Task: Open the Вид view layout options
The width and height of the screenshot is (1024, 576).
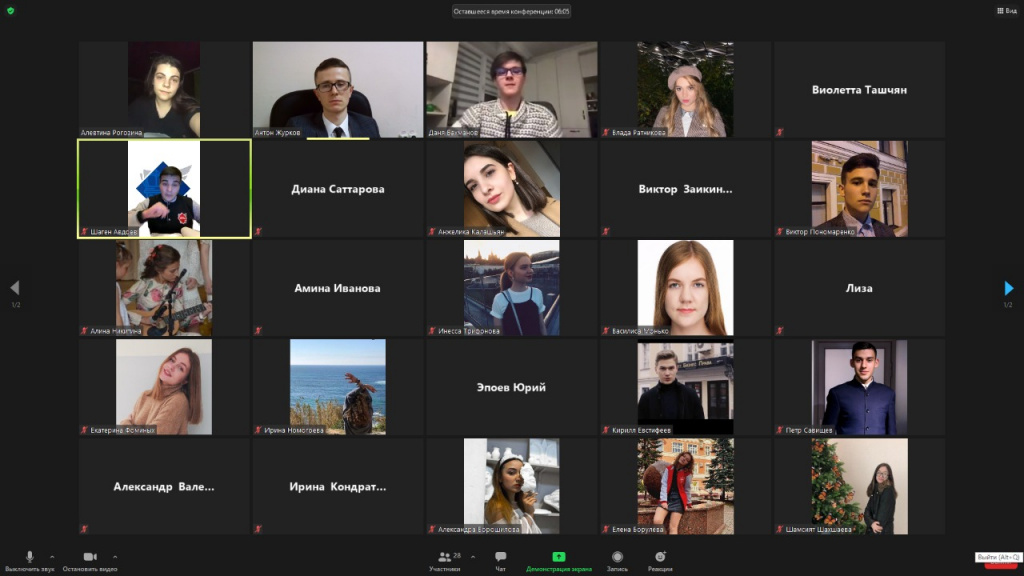Action: (1006, 10)
